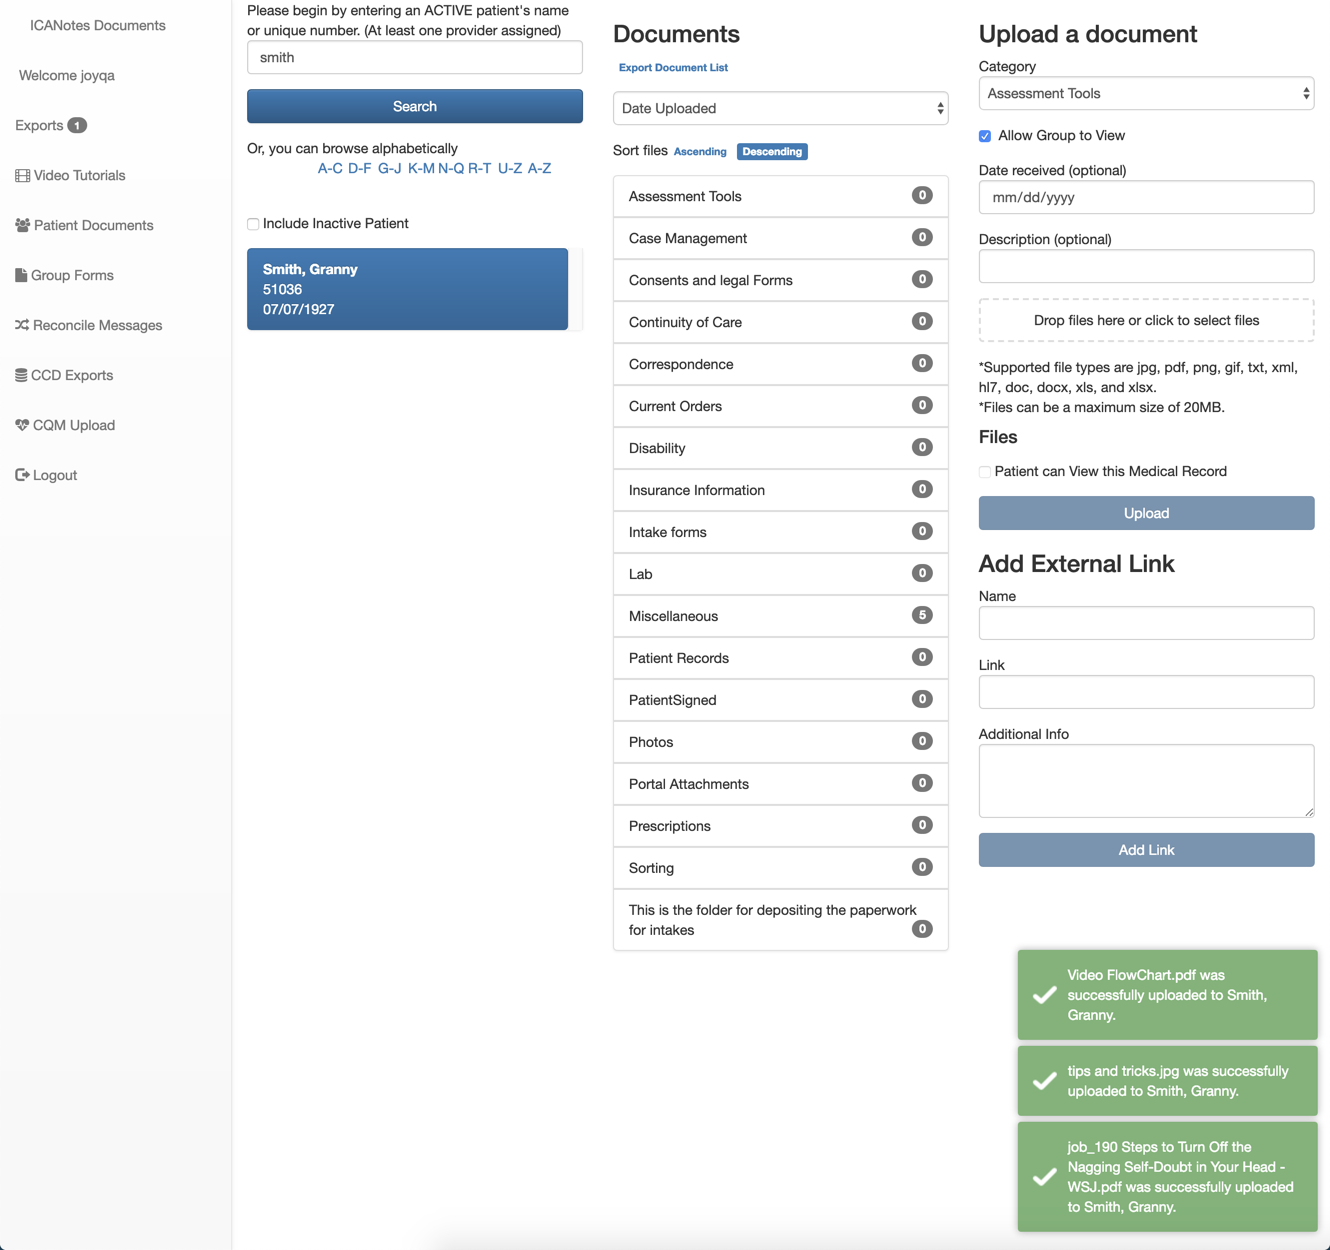The height and width of the screenshot is (1250, 1330).
Task: Click the drop files upload area
Action: click(1146, 320)
